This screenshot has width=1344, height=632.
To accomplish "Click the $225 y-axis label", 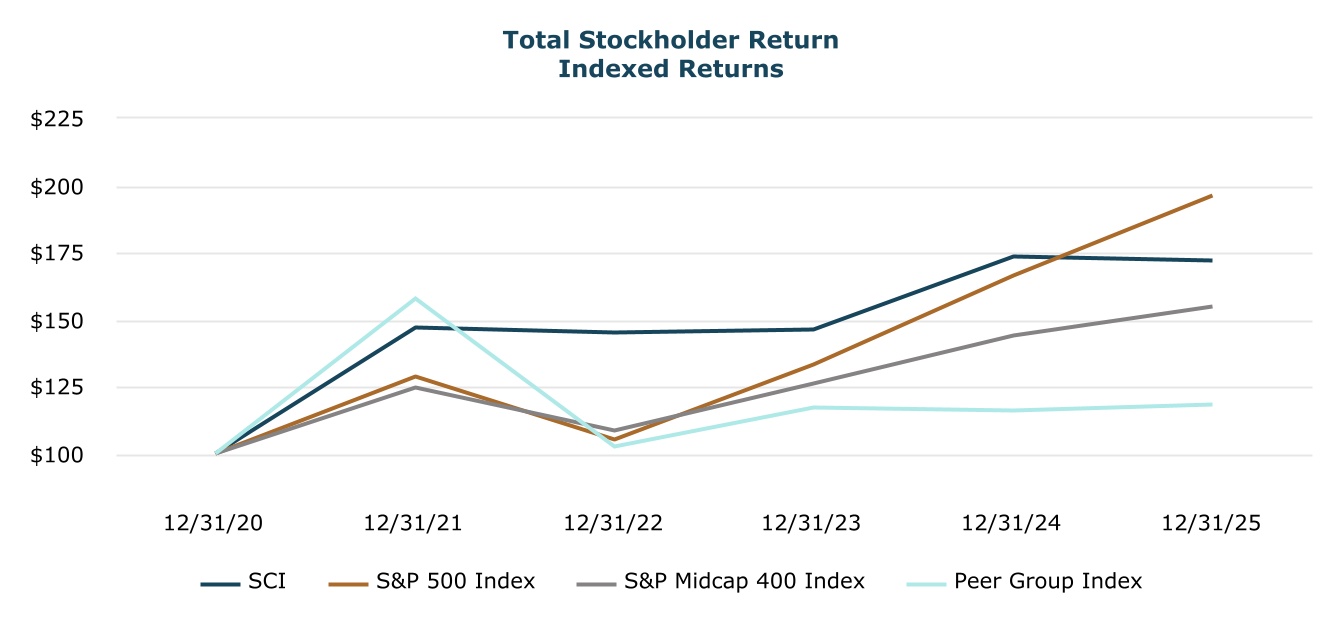I will [57, 119].
